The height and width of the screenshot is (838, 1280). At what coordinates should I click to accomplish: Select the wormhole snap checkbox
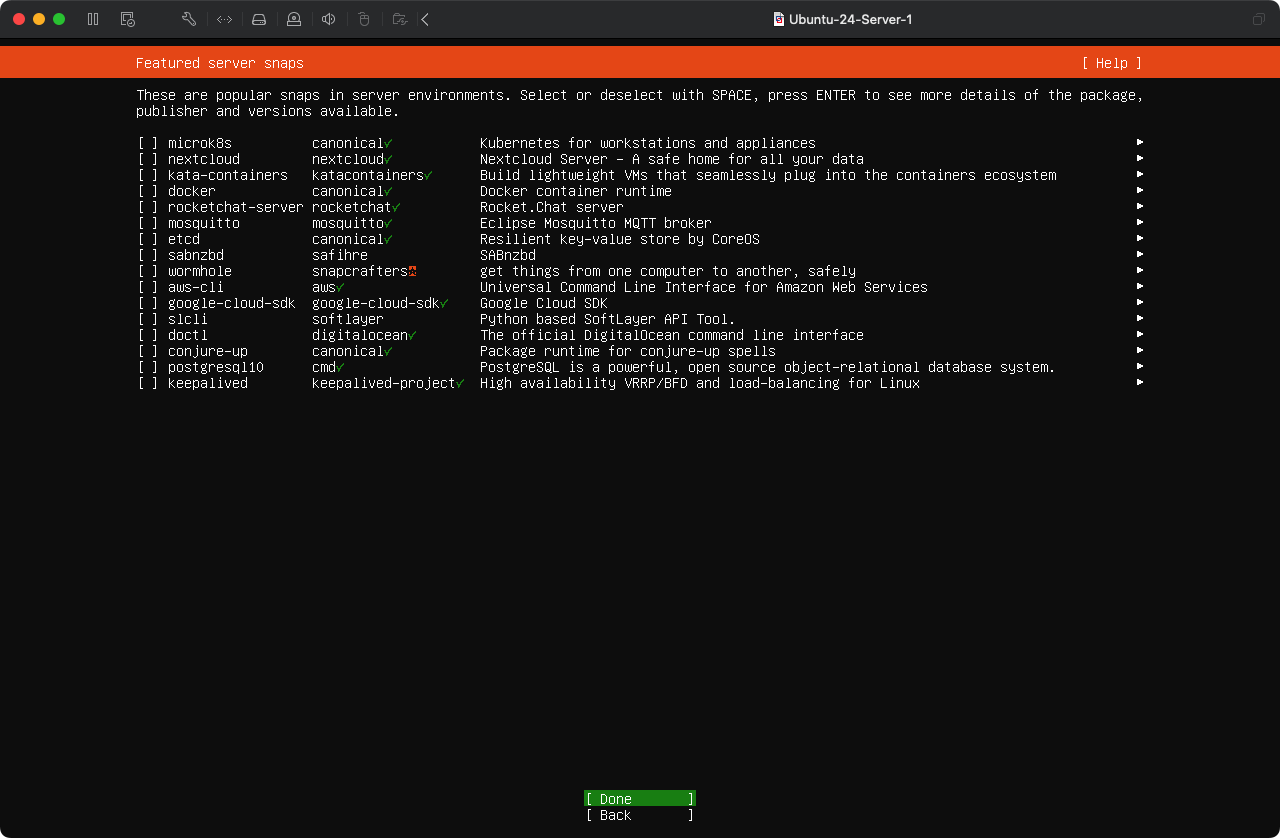[x=148, y=271]
